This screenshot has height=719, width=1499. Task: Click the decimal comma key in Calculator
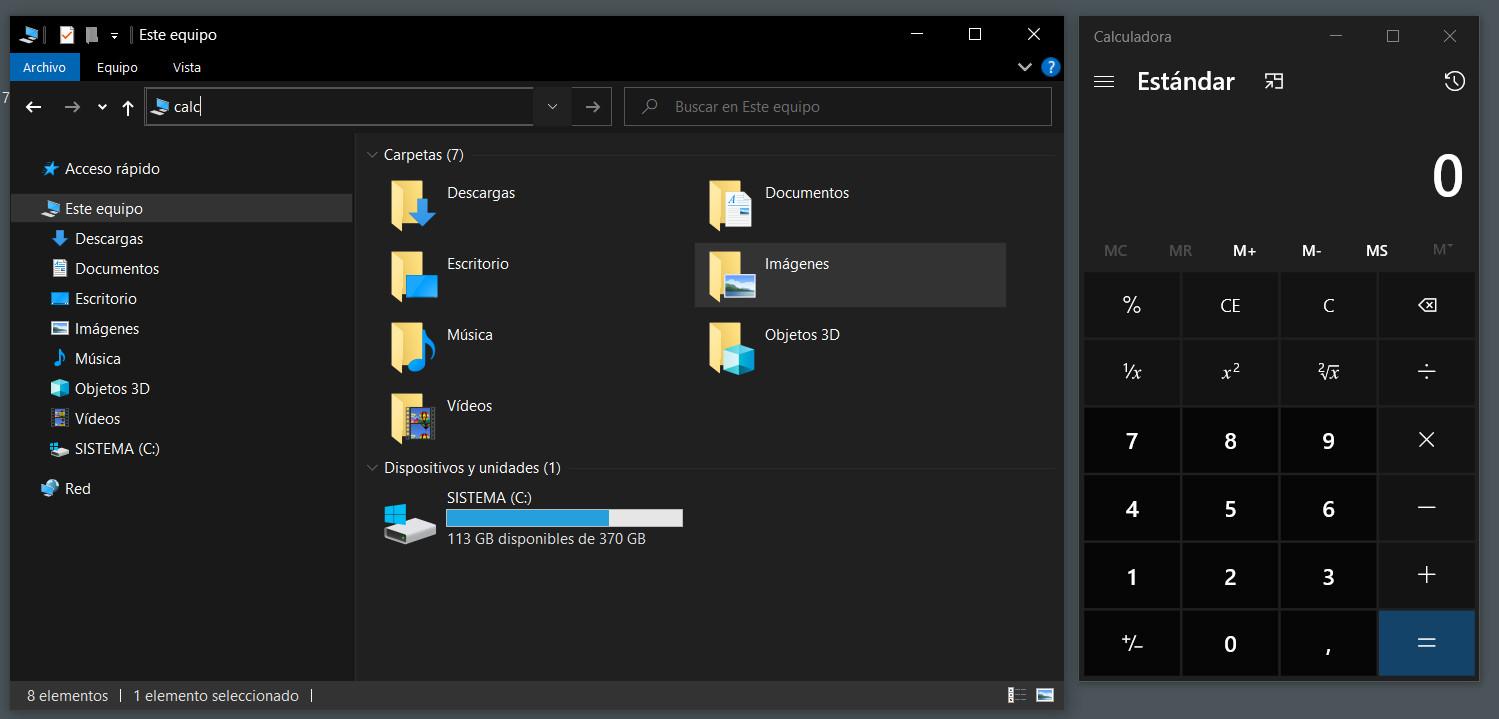click(1328, 643)
